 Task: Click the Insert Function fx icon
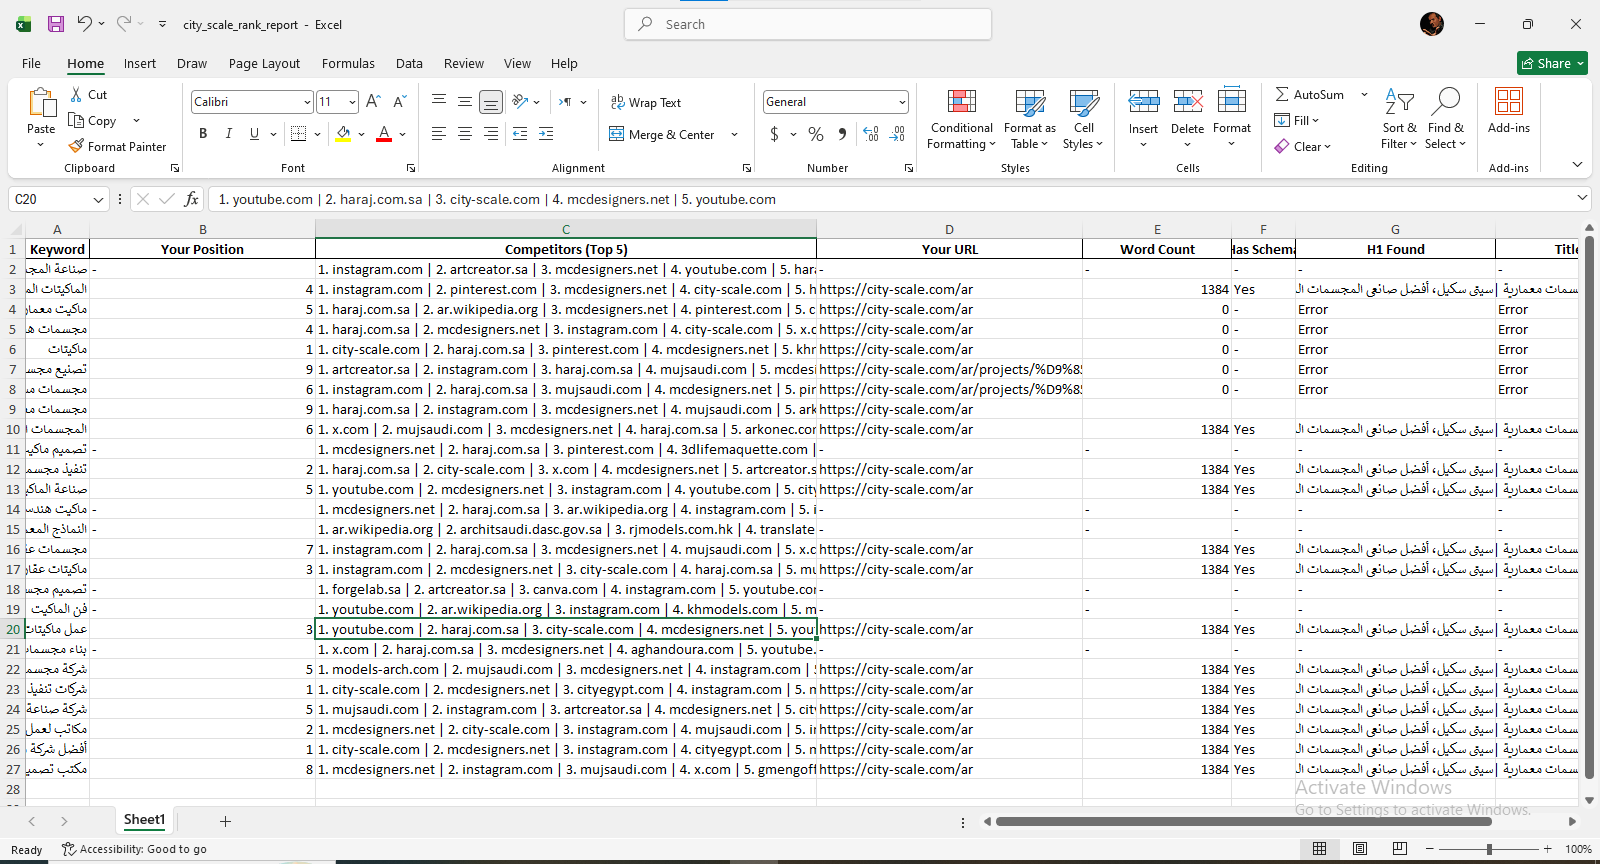coord(192,199)
